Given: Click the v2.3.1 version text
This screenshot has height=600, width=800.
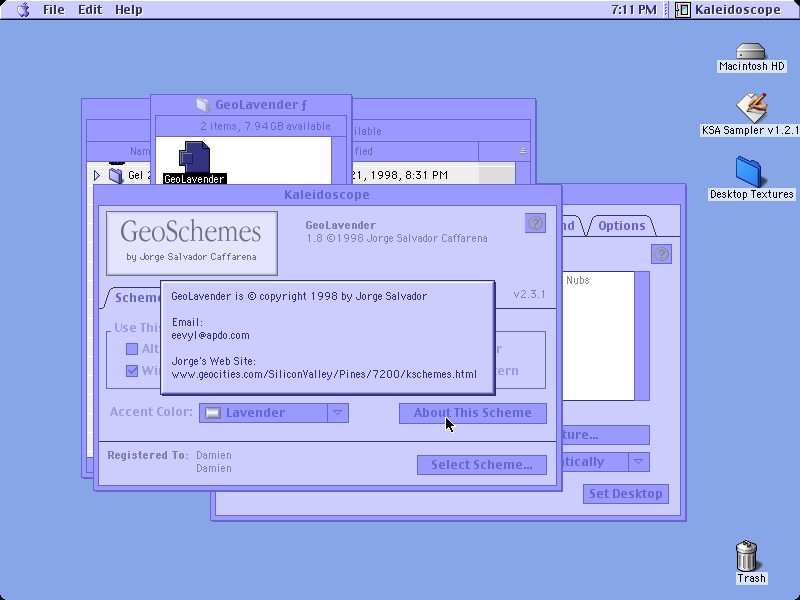Looking at the screenshot, I should coord(529,294).
